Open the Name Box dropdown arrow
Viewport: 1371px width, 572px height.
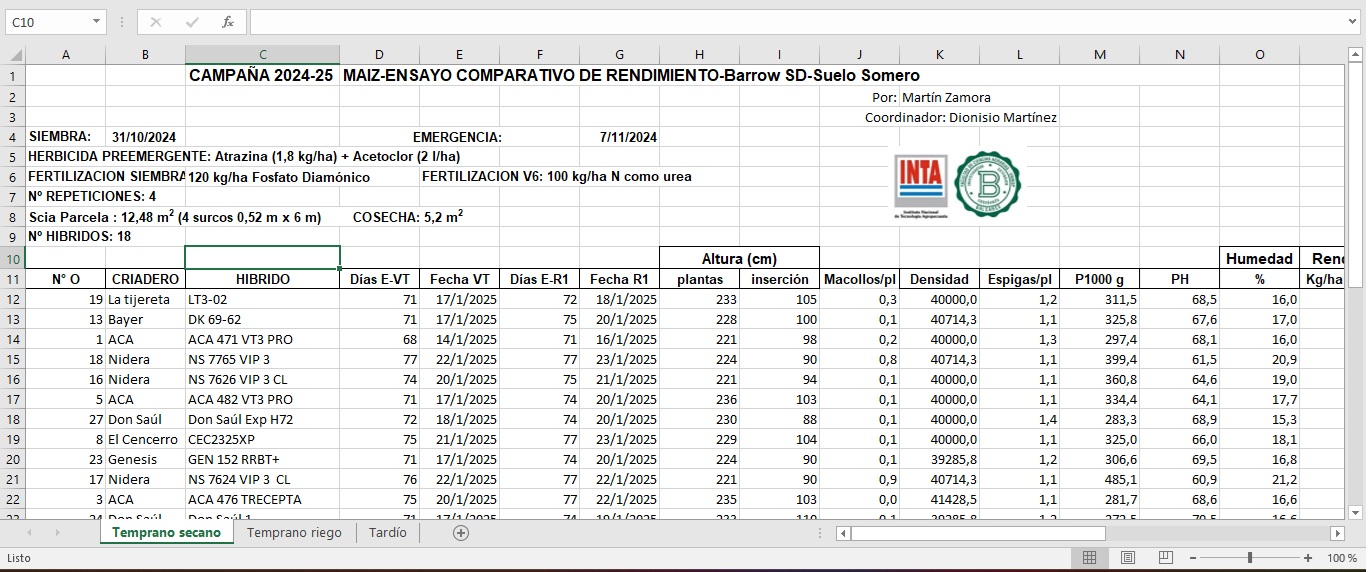(96, 22)
